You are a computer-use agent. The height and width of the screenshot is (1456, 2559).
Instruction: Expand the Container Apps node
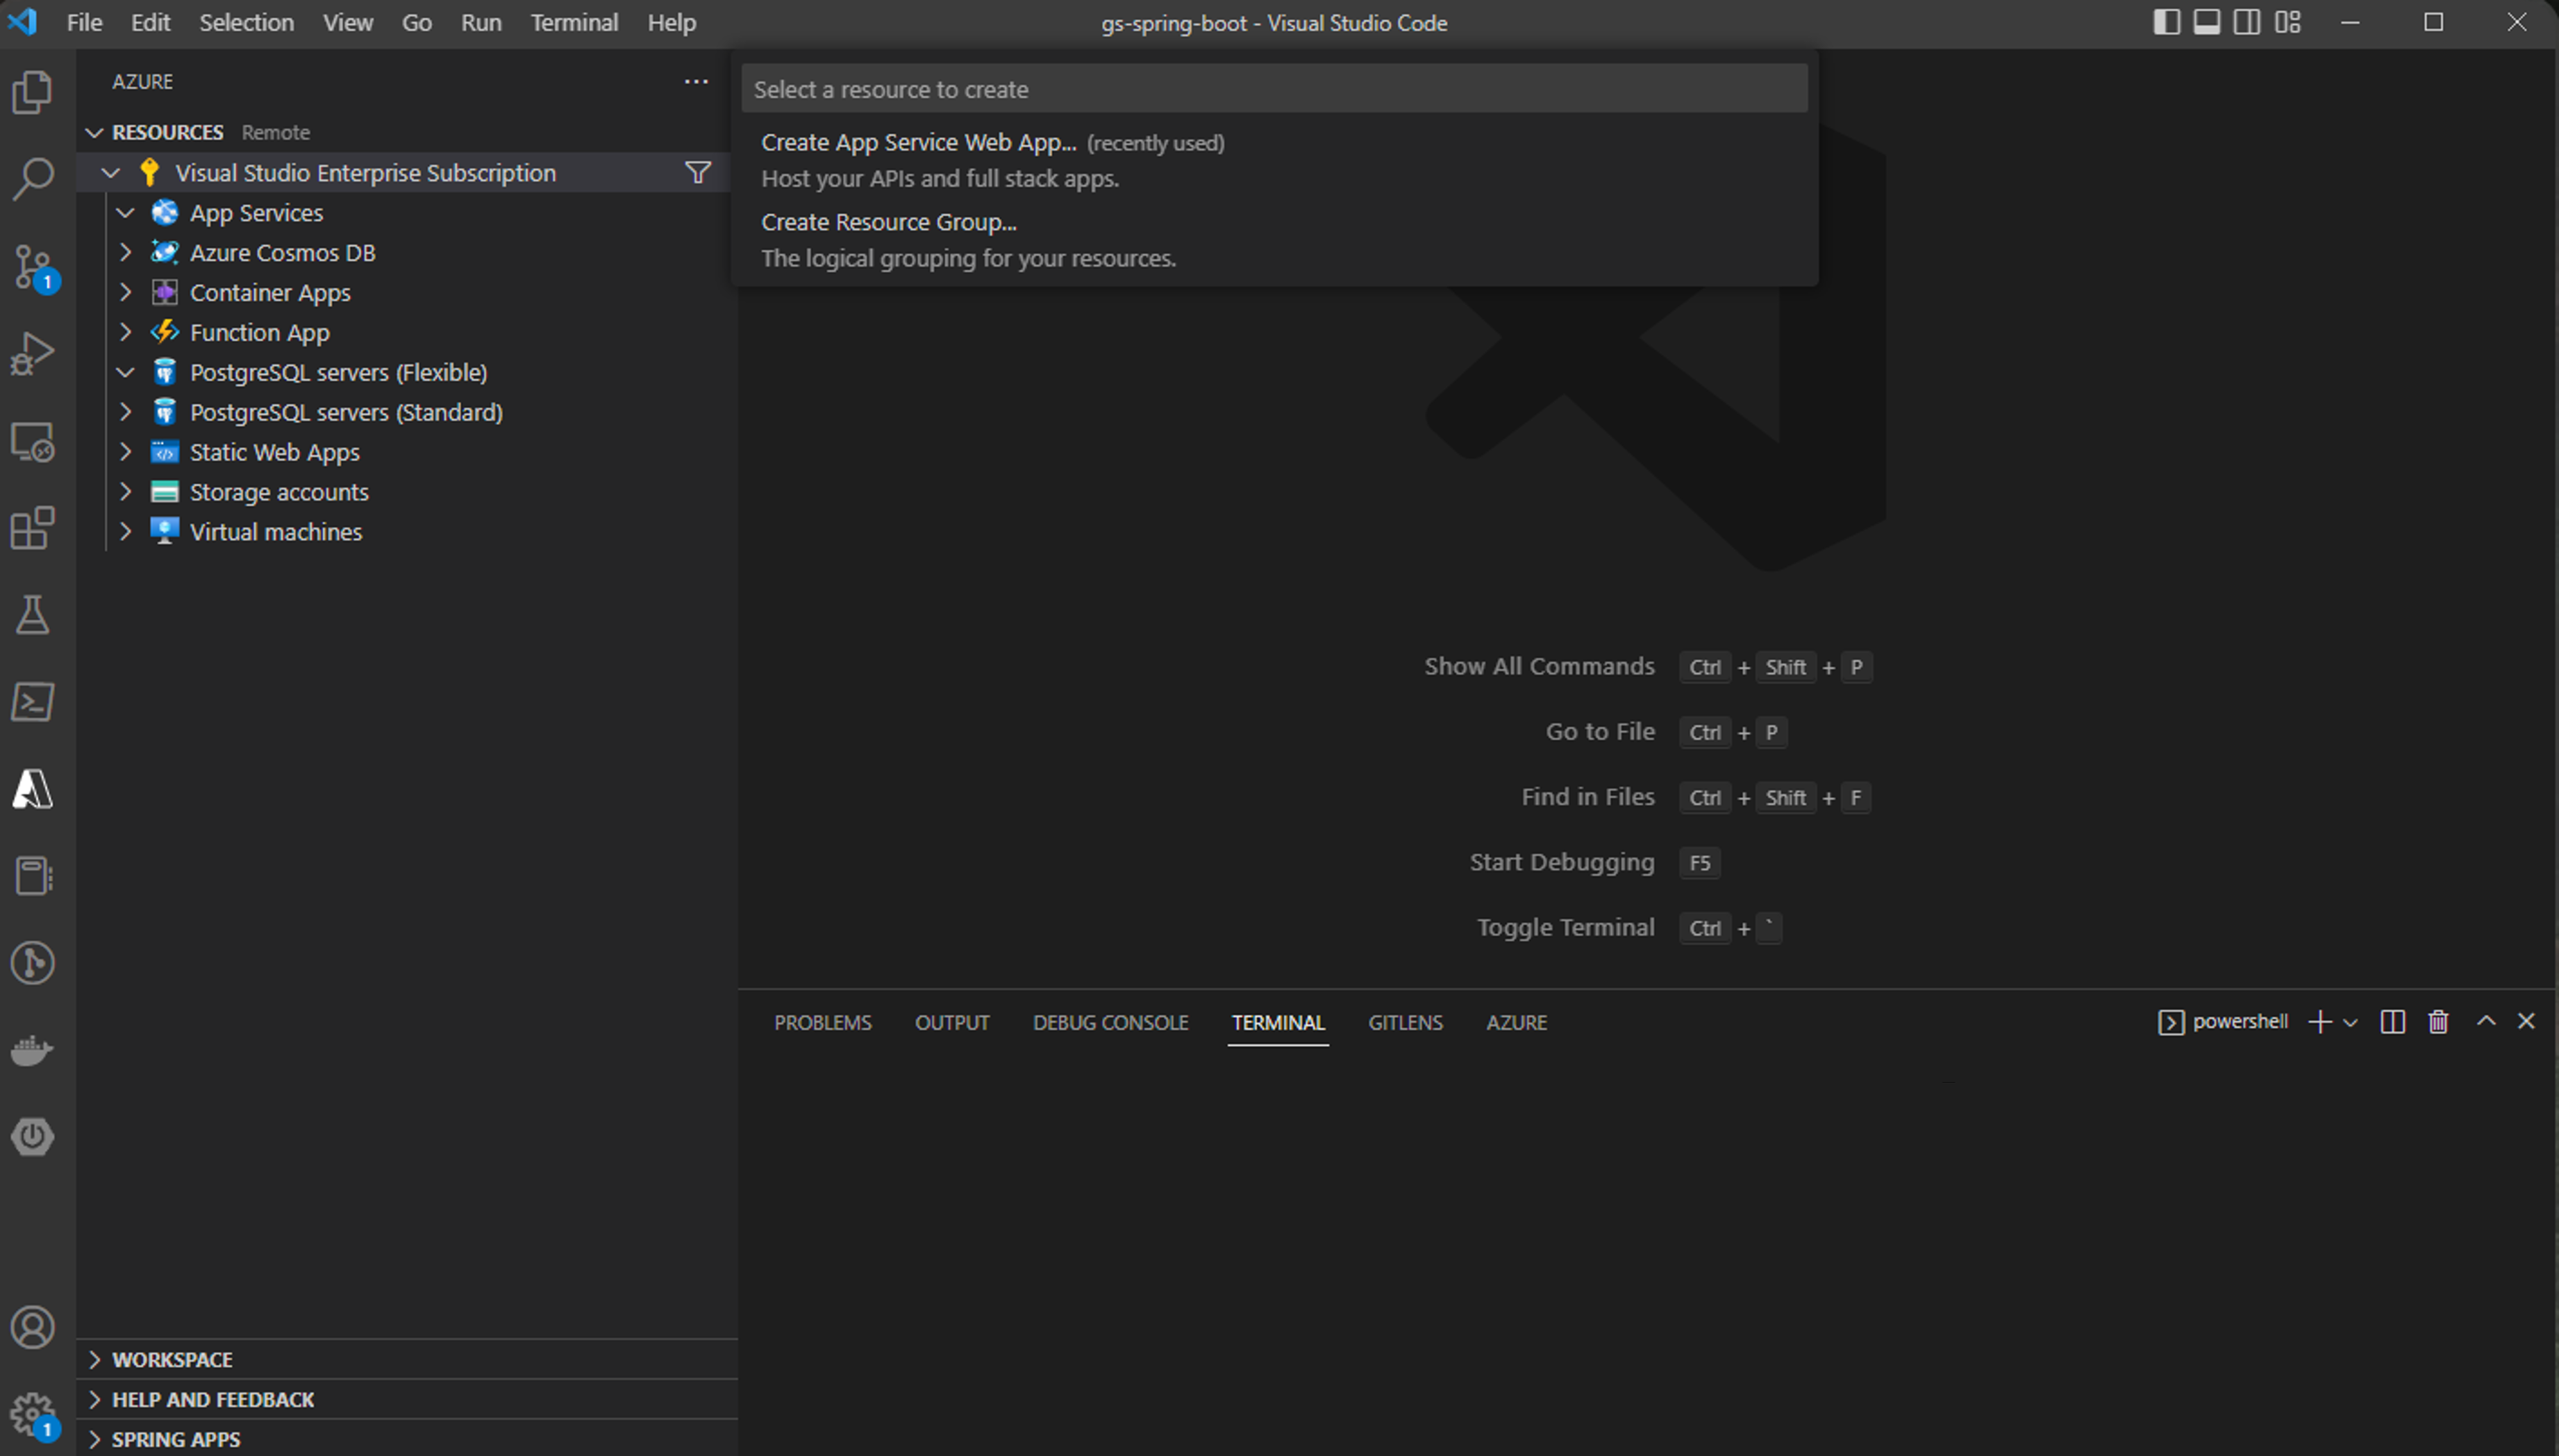click(x=126, y=293)
